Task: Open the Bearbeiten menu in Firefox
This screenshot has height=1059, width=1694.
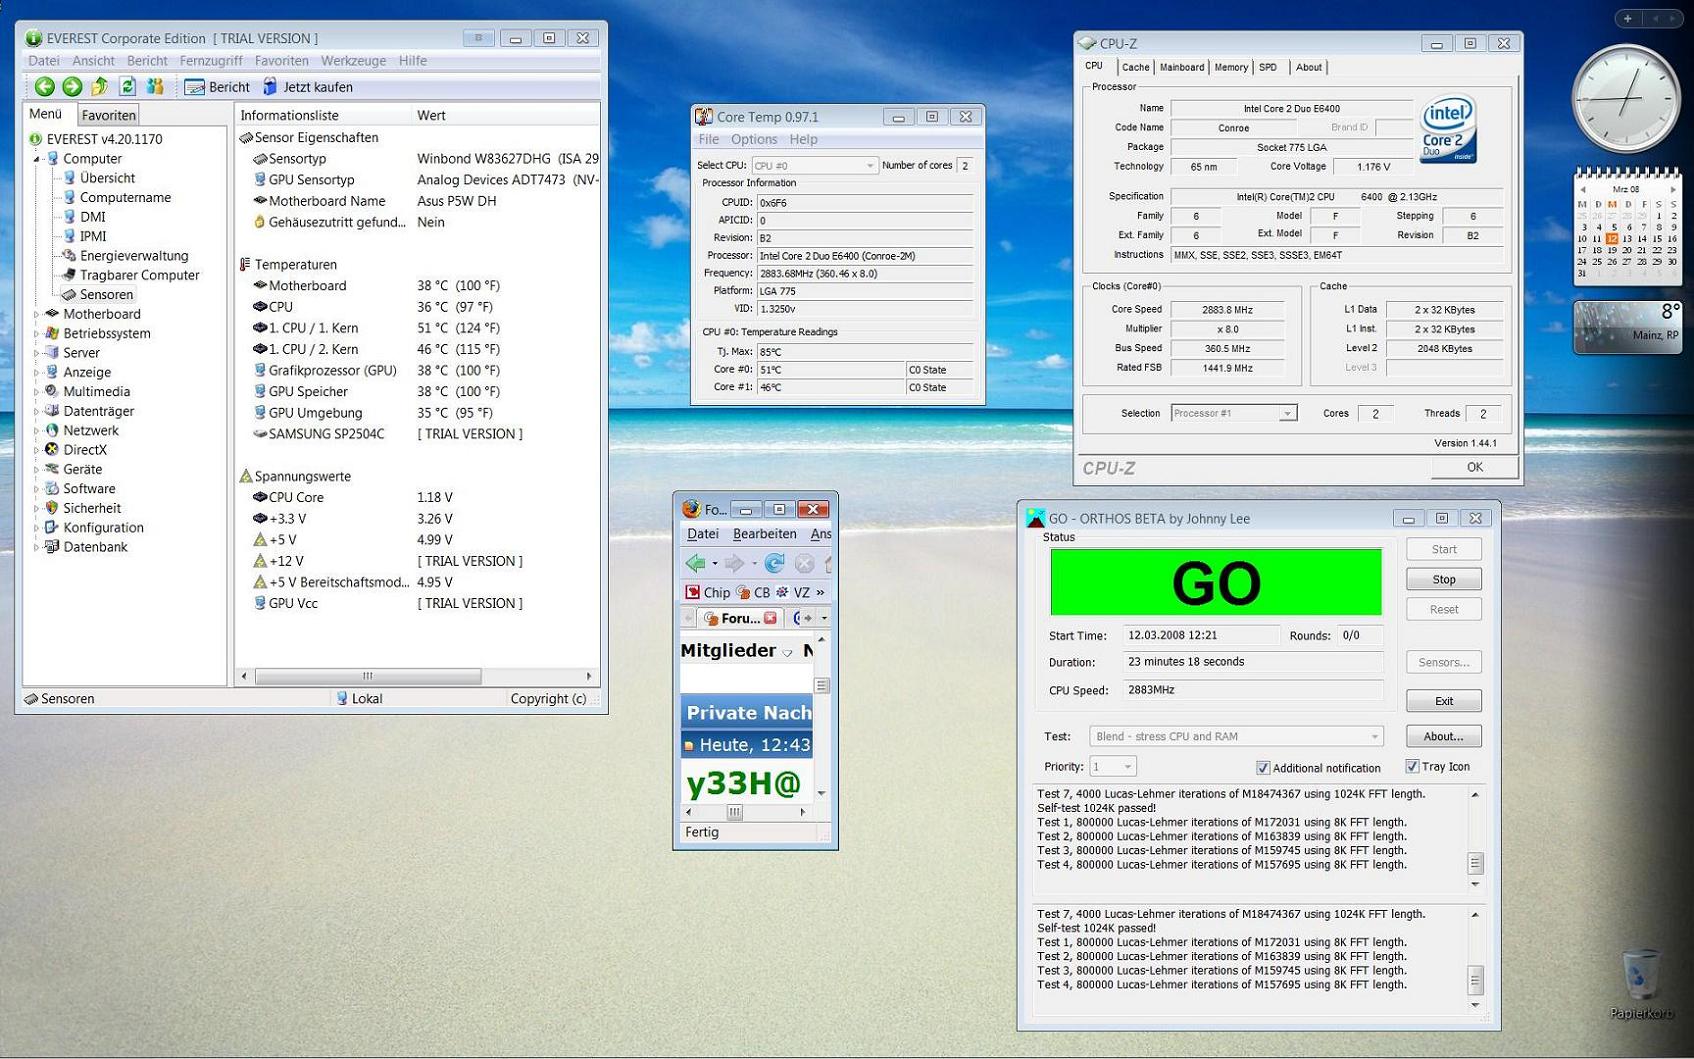Action: point(764,534)
